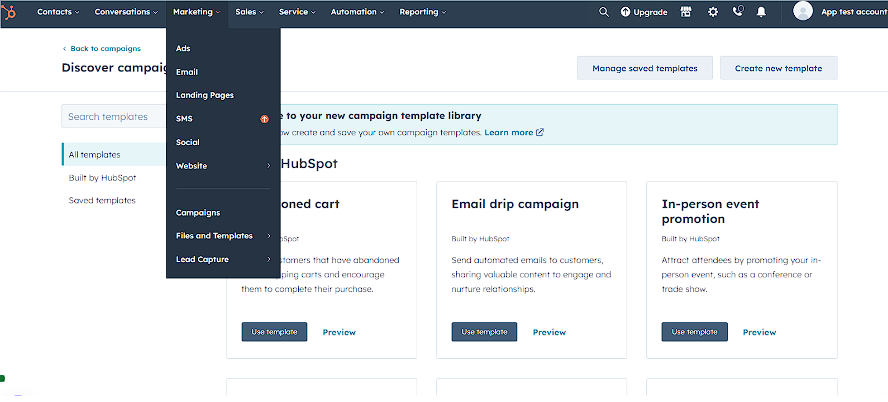Open the Settings gear icon
Image resolution: width=888 pixels, height=402 pixels.
tap(713, 12)
